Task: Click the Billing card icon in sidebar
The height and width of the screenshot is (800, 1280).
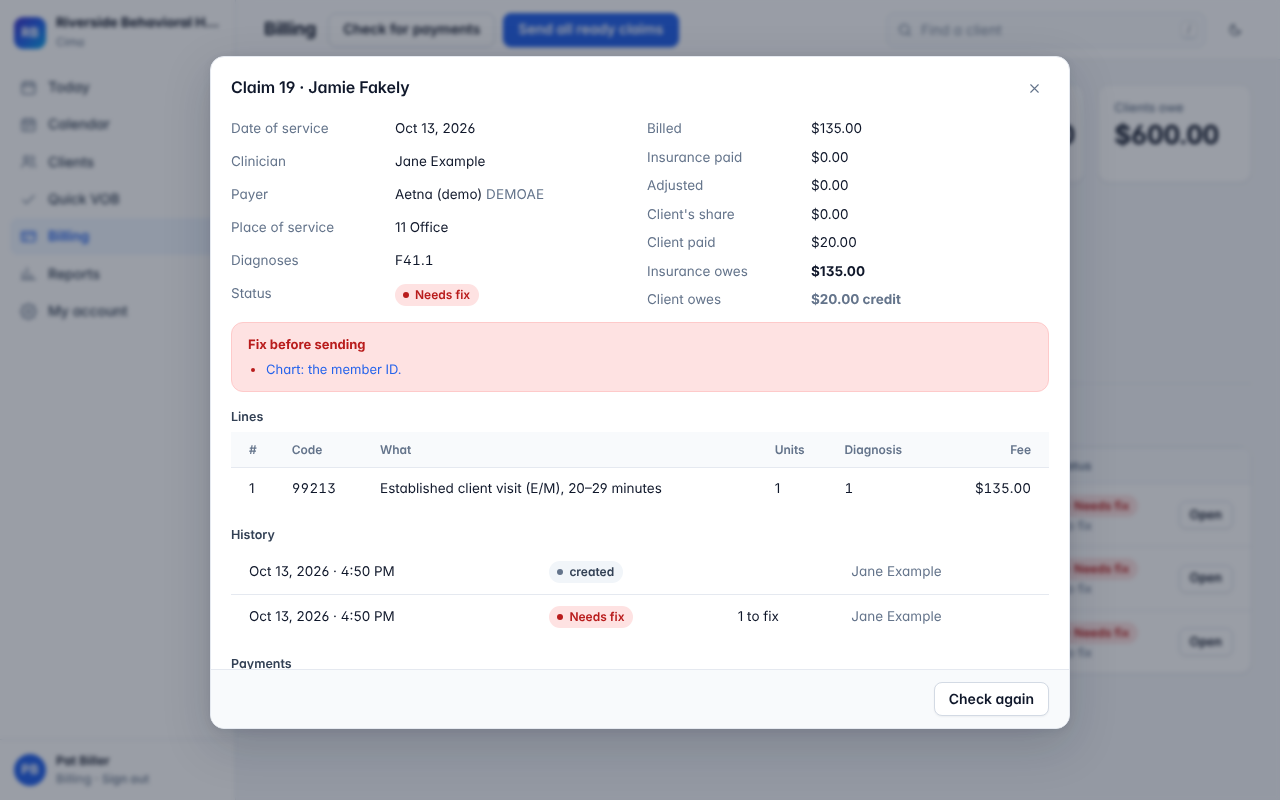Action: [29, 236]
